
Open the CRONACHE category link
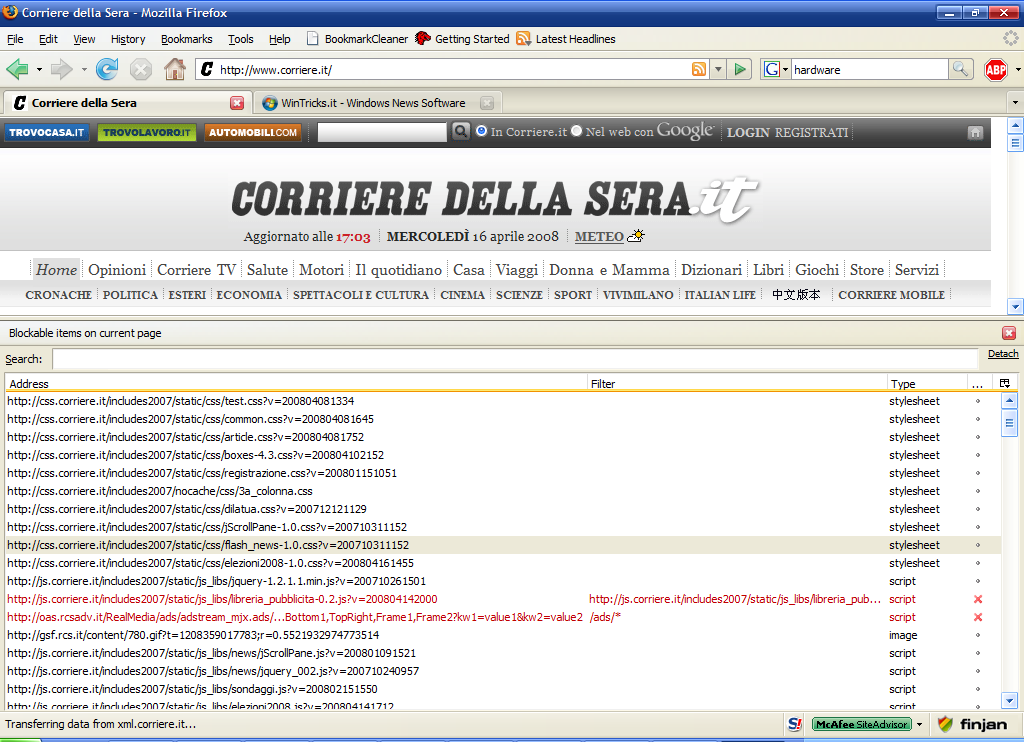[58, 295]
